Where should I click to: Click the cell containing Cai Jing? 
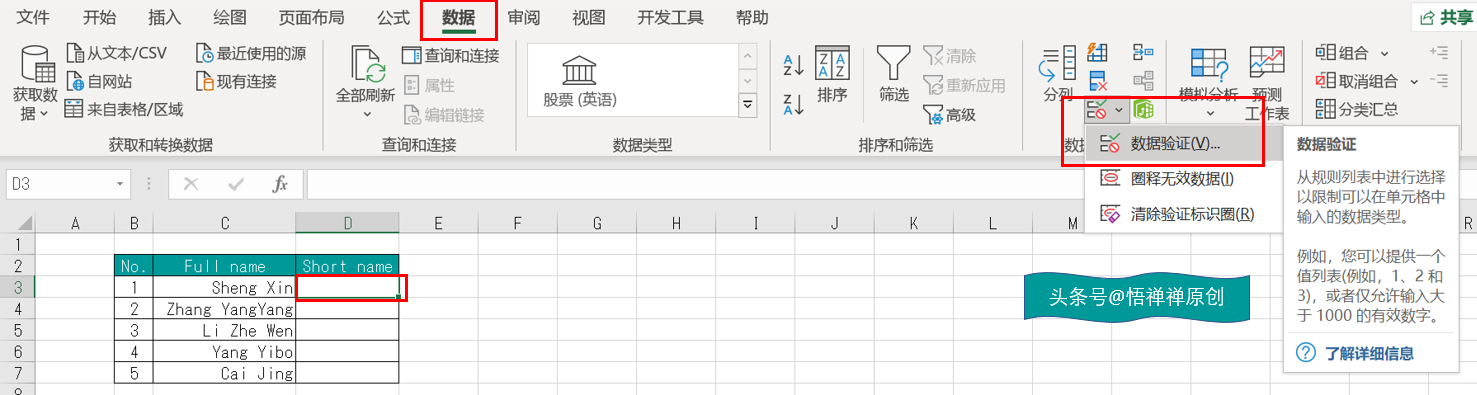(x=225, y=373)
